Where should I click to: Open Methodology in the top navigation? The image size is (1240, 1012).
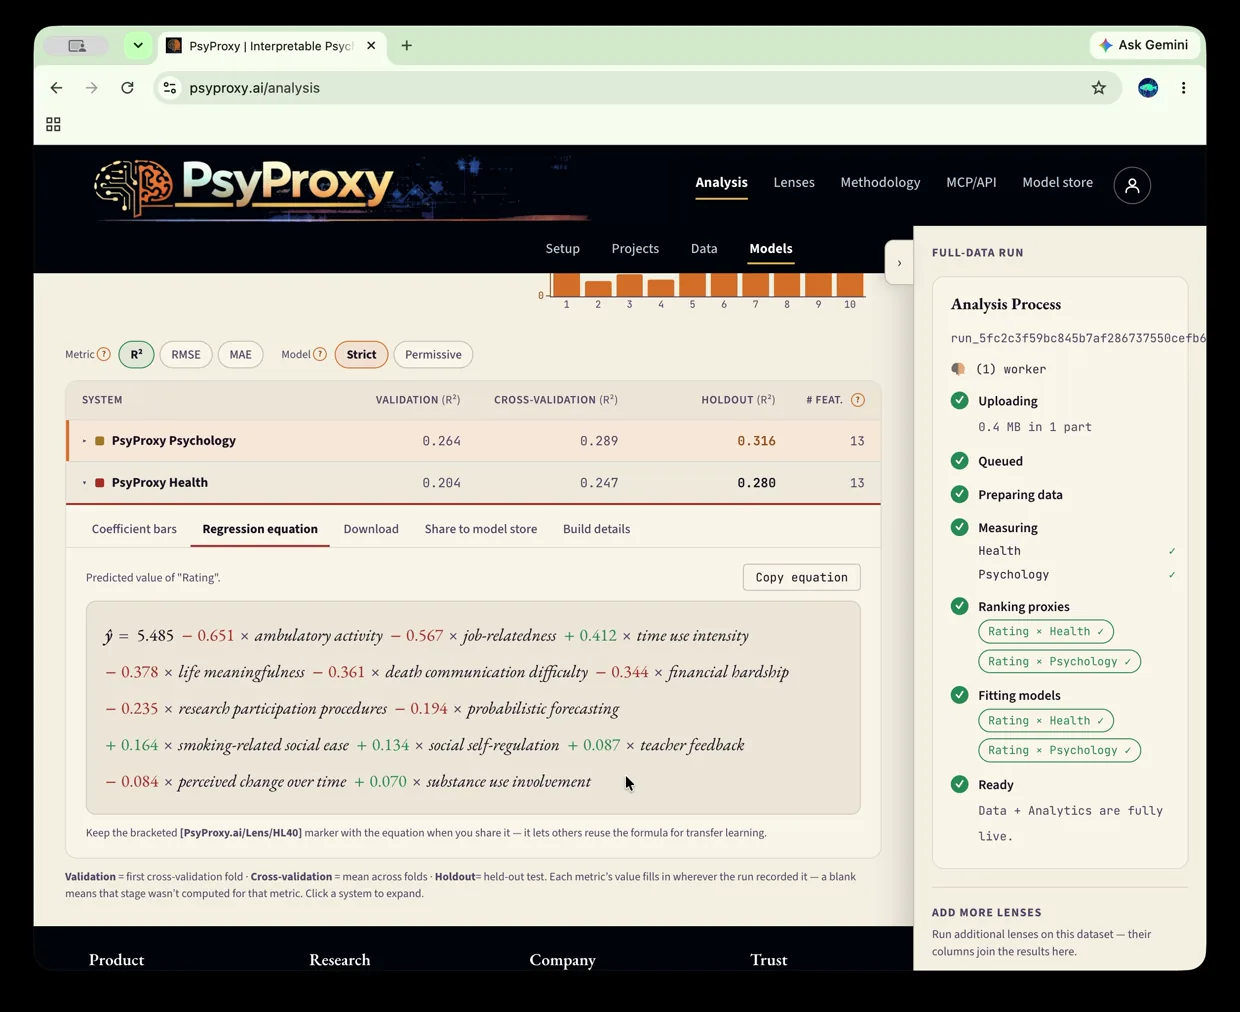tap(880, 183)
